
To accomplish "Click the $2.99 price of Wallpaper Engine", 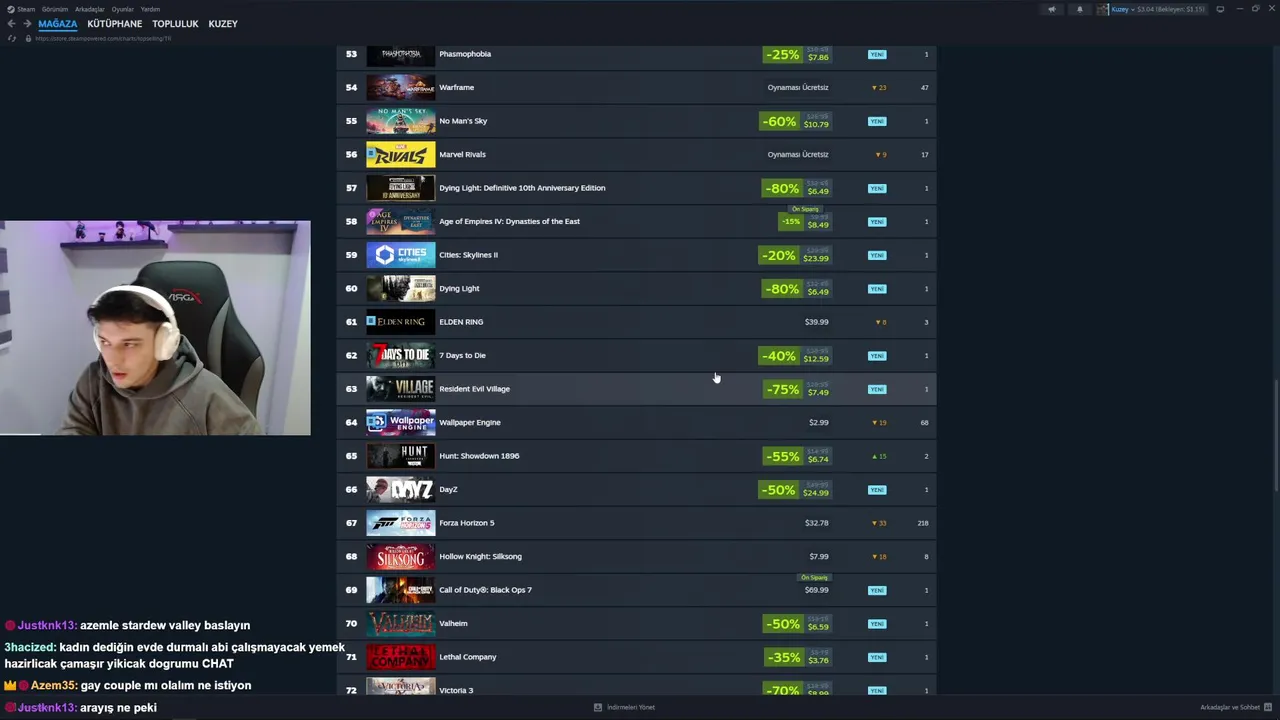I will pos(818,422).
